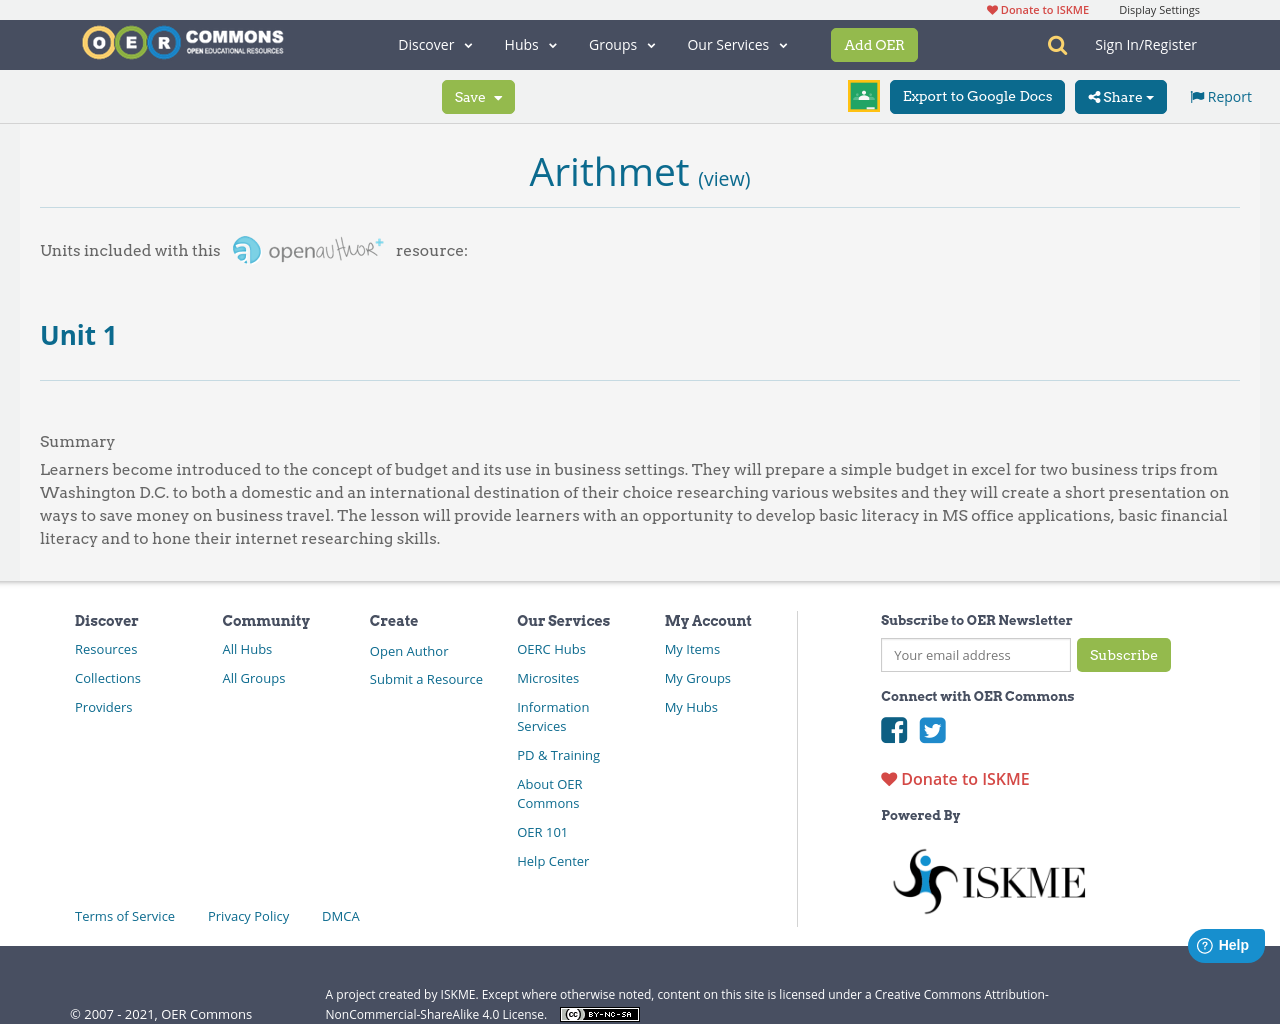Screen dimensions: 1280x1024
Task: Share to Google Classroom
Action: tap(863, 95)
